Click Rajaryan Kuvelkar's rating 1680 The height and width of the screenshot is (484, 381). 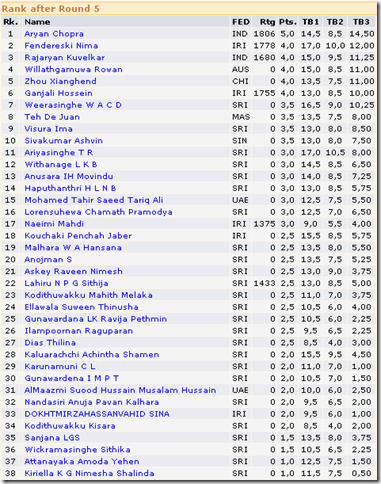tap(264, 58)
